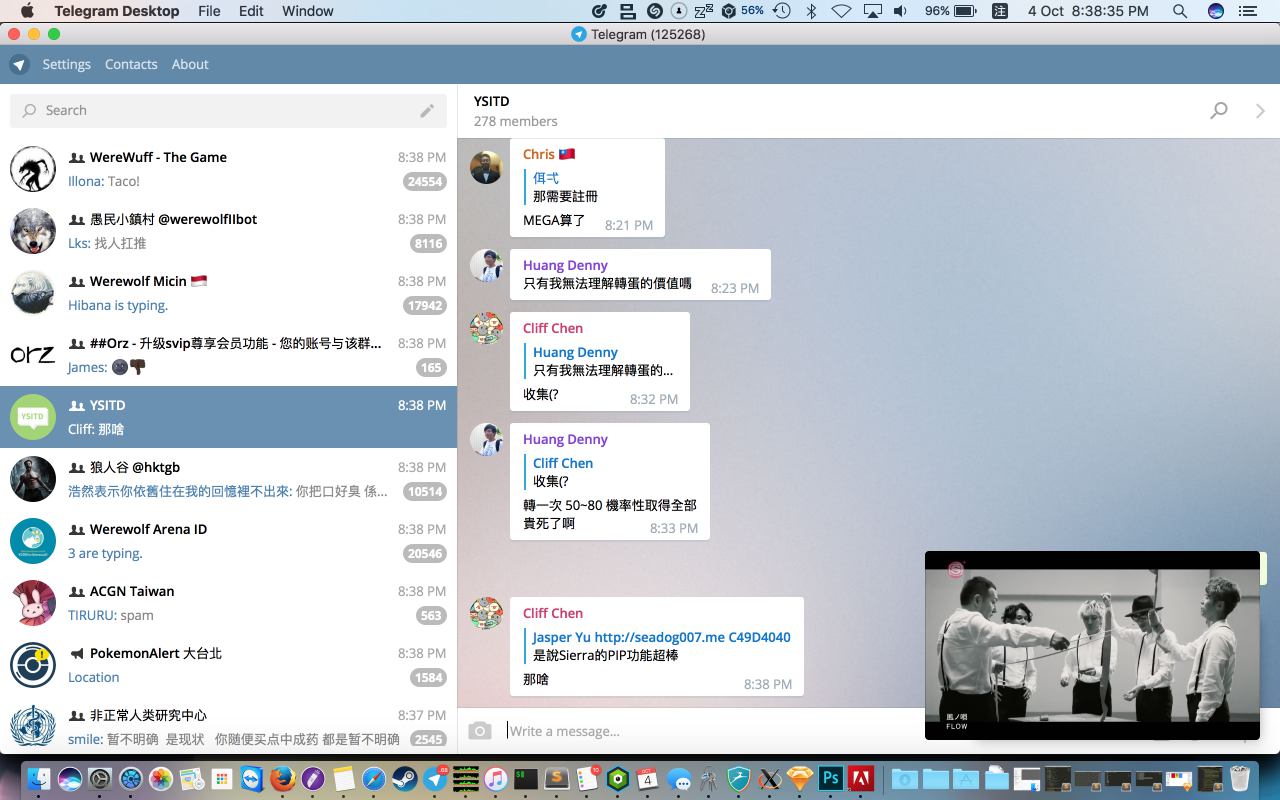Open the ##Orz chat row
Screen dimensions: 1280x800
click(x=228, y=355)
